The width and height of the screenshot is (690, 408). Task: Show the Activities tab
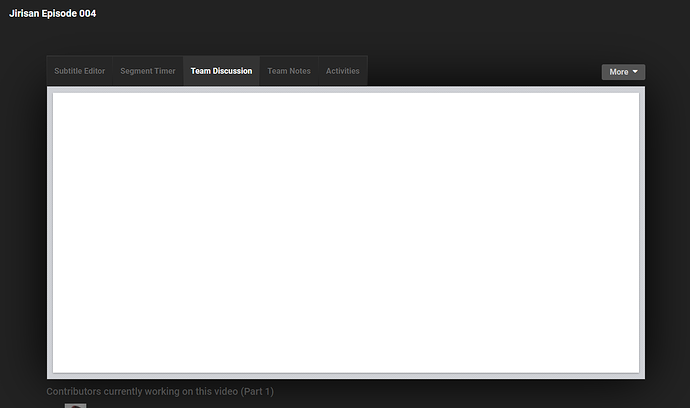pyautogui.click(x=343, y=71)
